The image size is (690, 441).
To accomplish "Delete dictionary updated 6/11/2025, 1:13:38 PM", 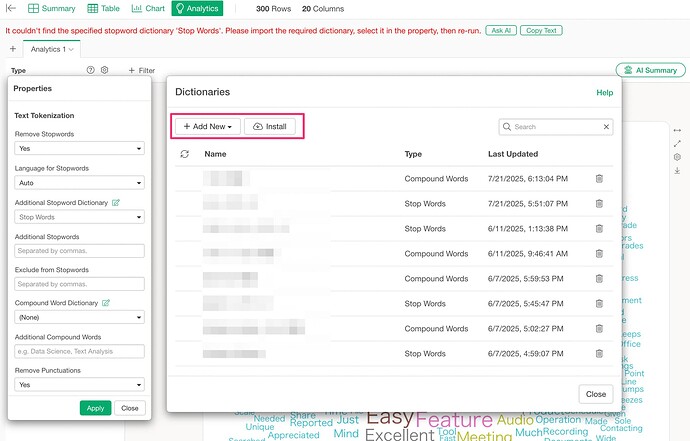I will pos(599,229).
